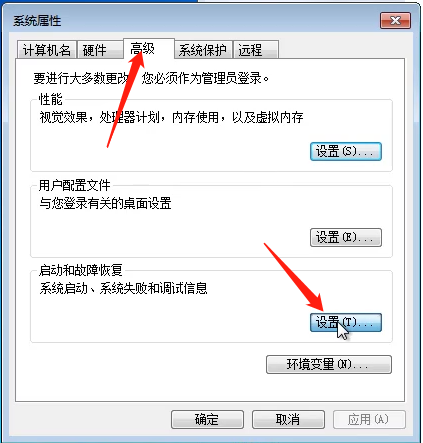Click the 用户配置文件 group label
Screen dimensions: 423x443
[74, 185]
